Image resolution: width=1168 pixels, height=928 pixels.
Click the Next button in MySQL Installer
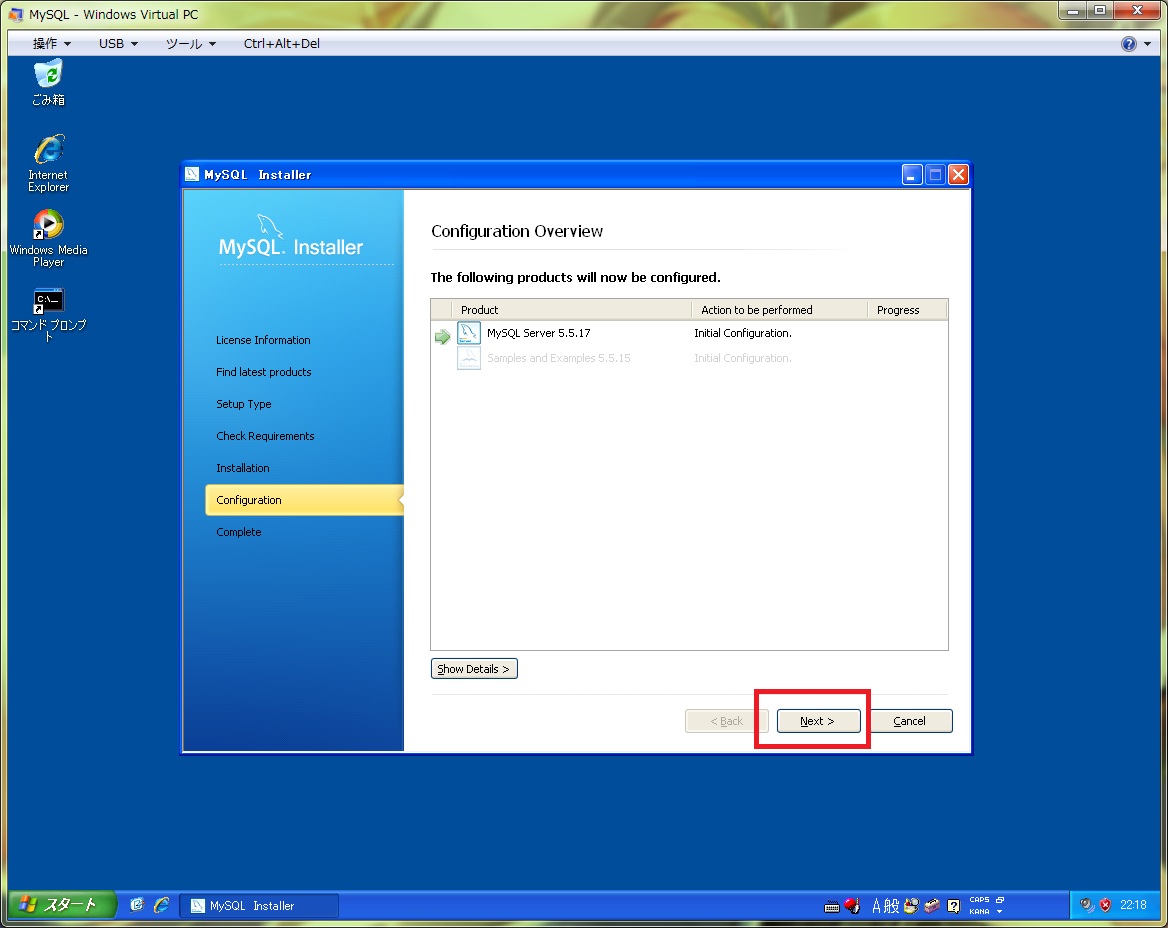pyautogui.click(x=818, y=721)
